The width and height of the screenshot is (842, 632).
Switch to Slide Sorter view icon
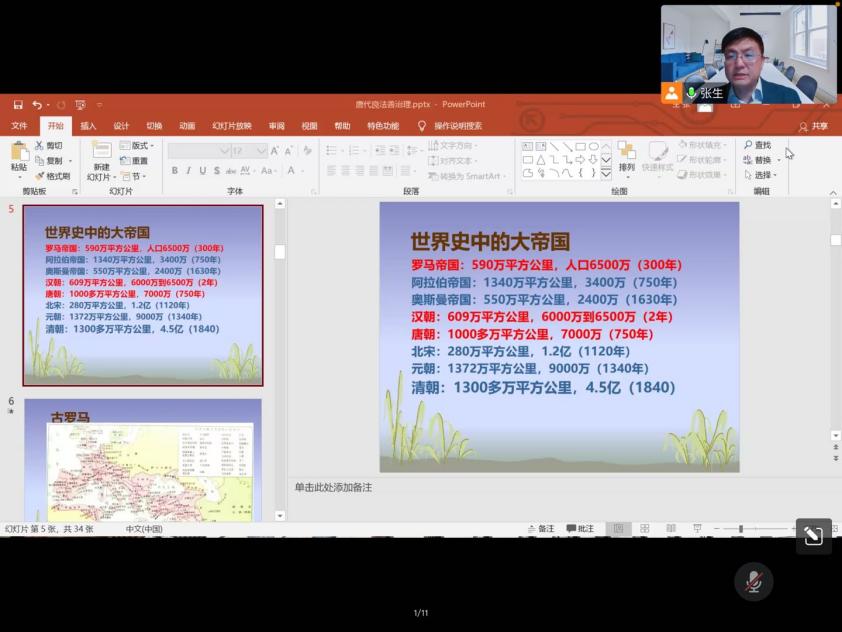[x=644, y=528]
